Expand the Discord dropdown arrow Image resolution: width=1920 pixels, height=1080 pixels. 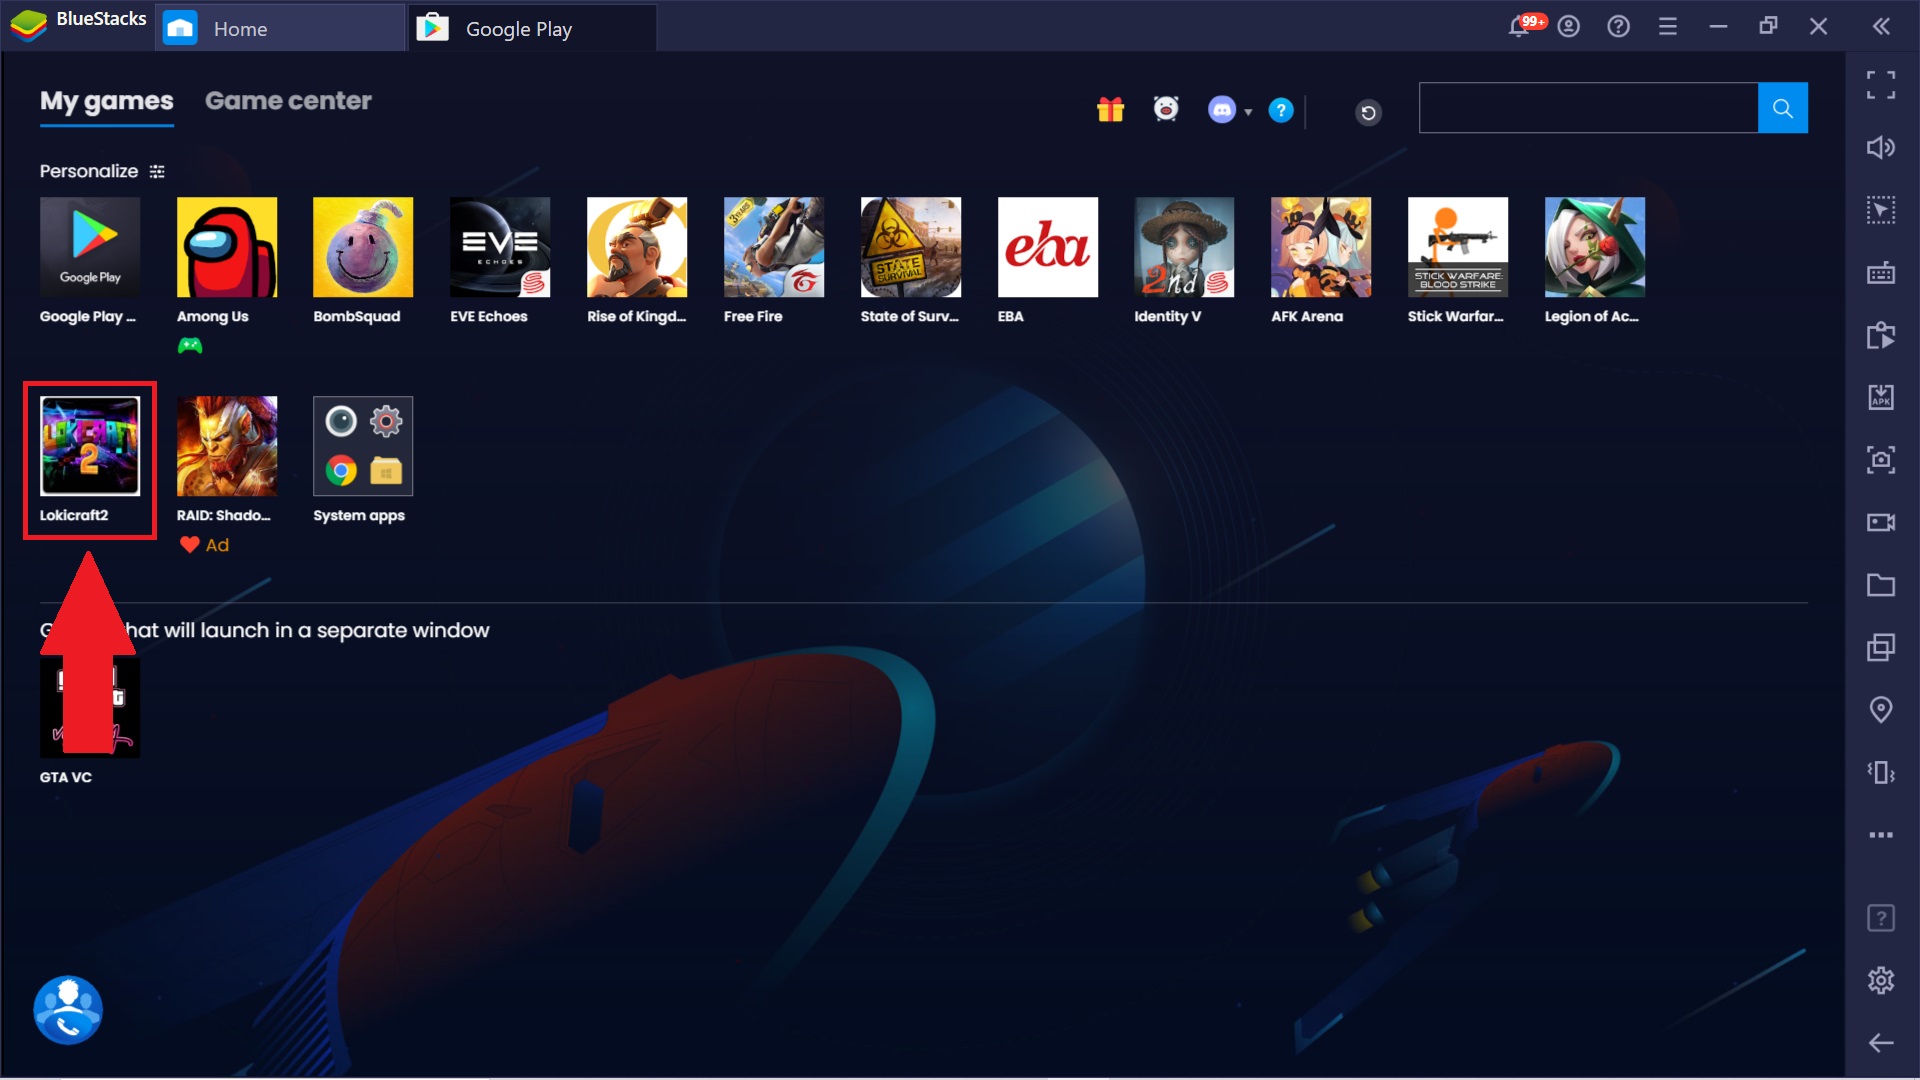1248,112
